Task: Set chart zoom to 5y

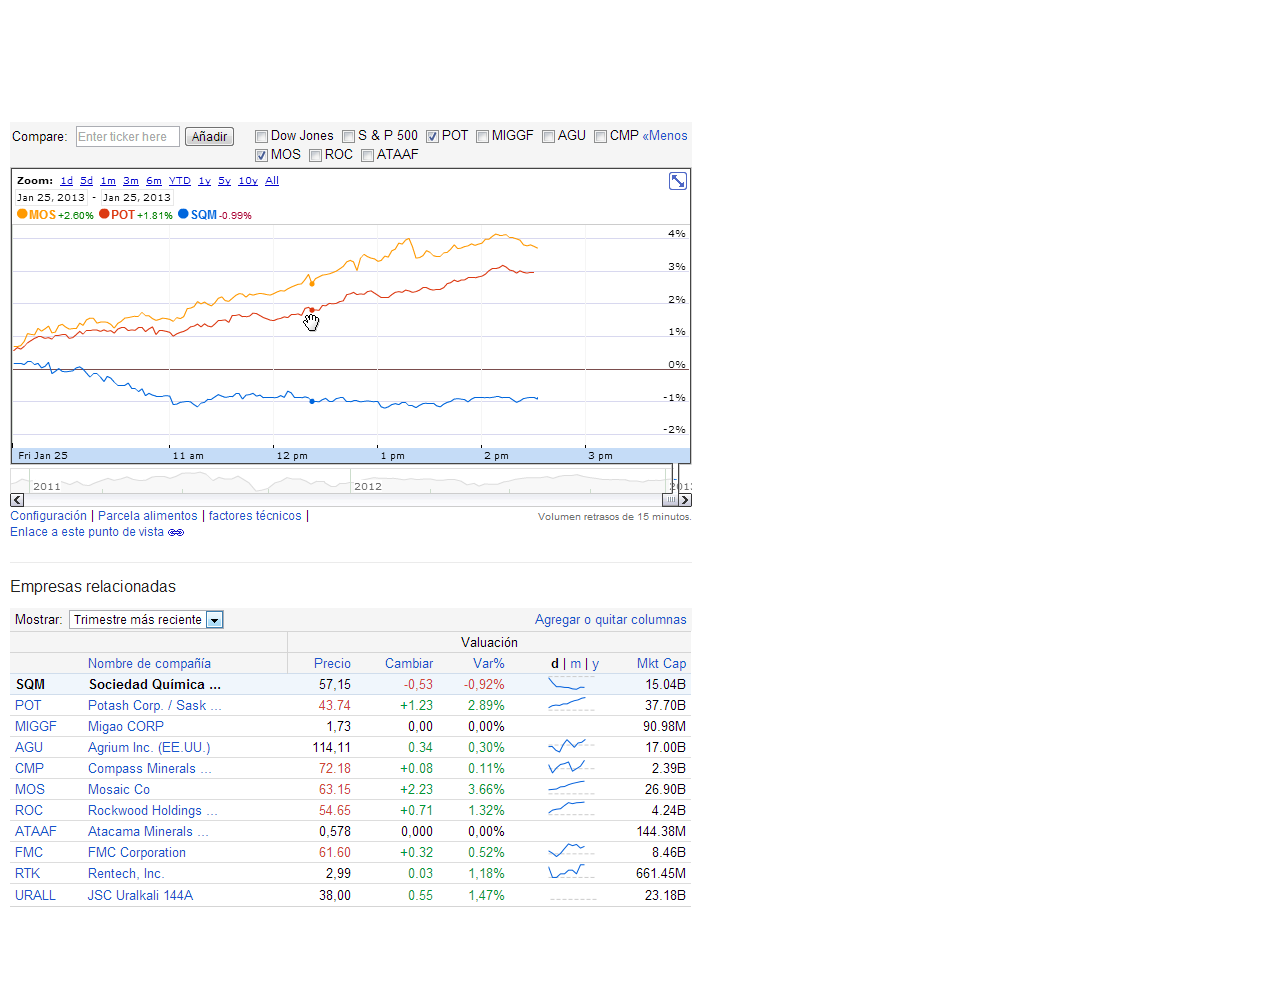Action: (x=224, y=181)
